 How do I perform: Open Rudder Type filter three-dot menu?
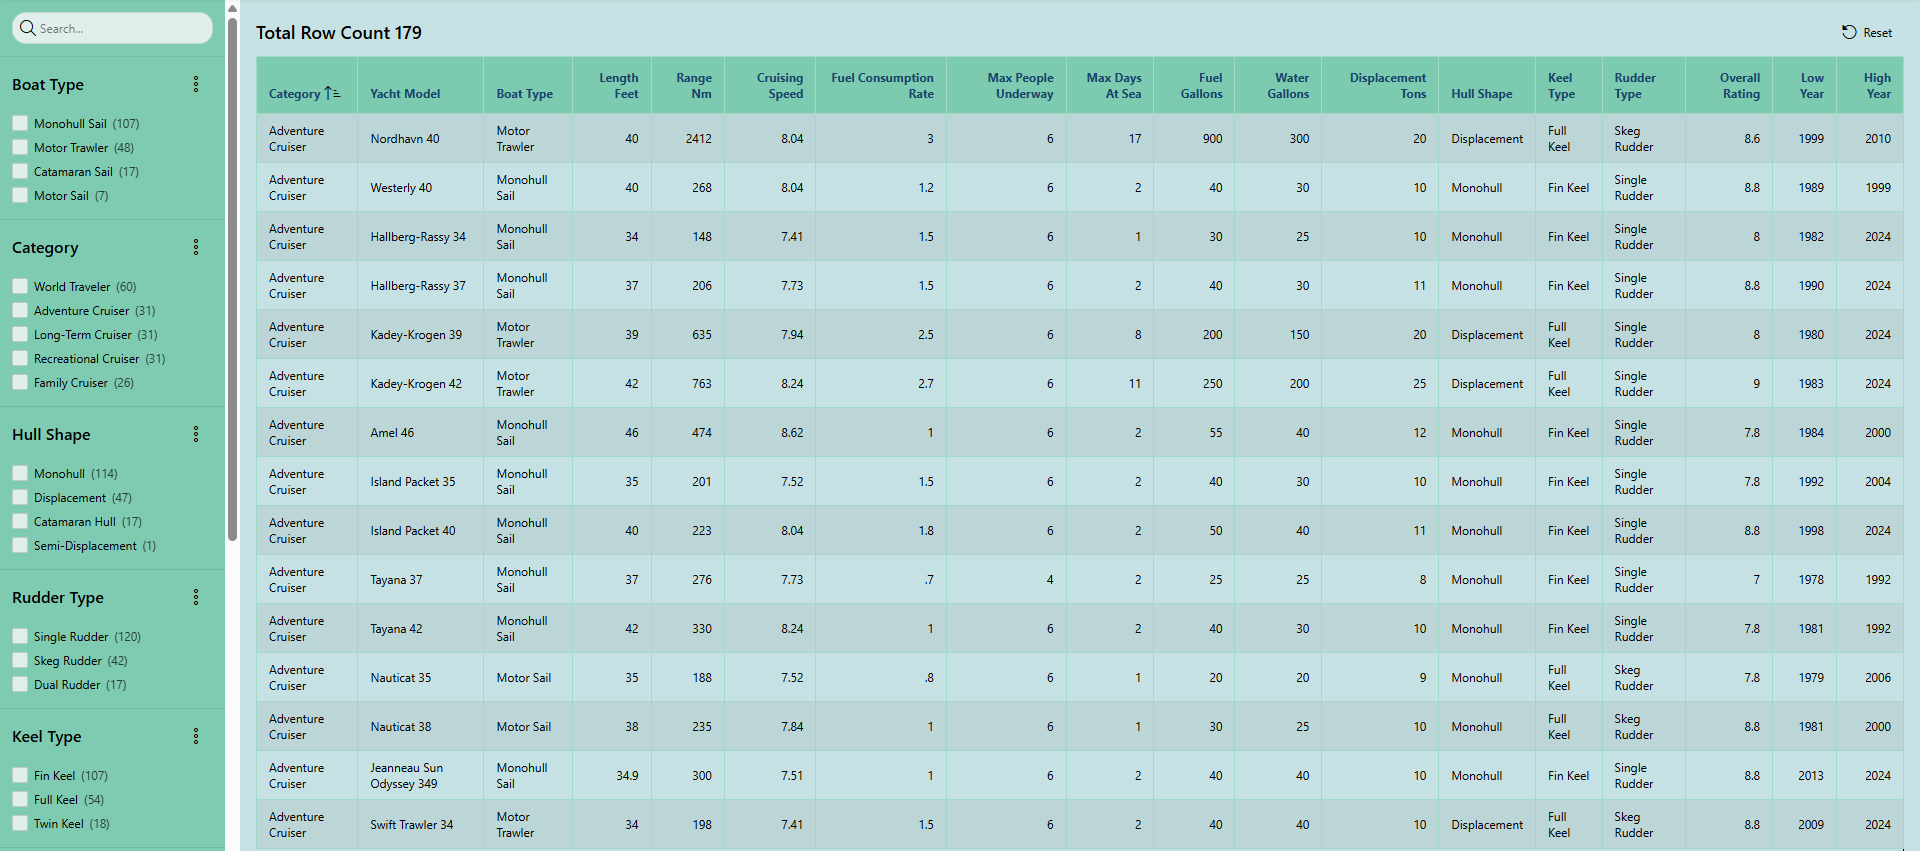[196, 597]
